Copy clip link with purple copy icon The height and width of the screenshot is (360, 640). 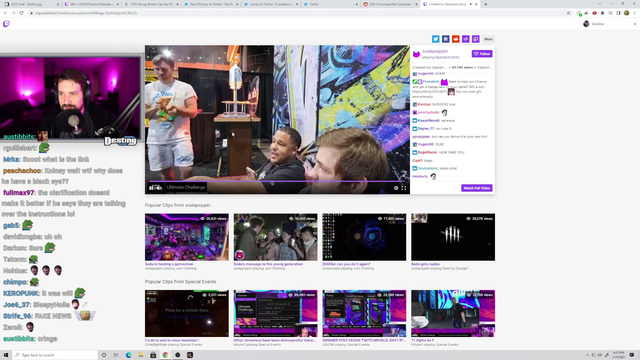click(x=476, y=39)
